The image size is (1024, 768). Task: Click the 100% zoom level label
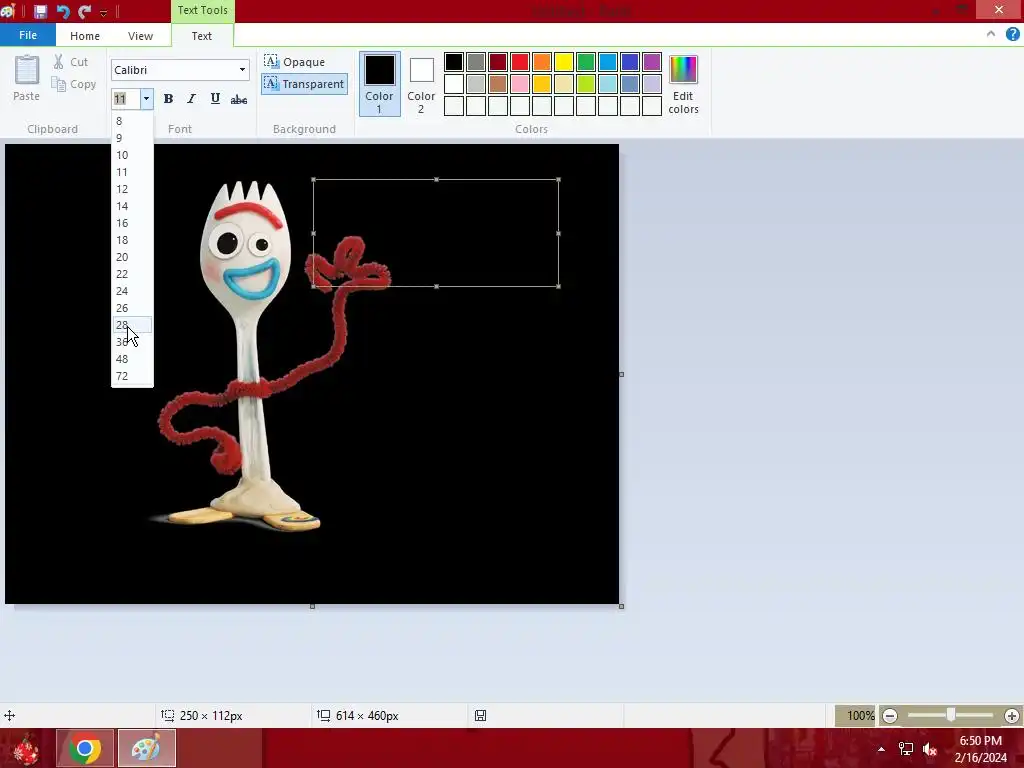860,716
